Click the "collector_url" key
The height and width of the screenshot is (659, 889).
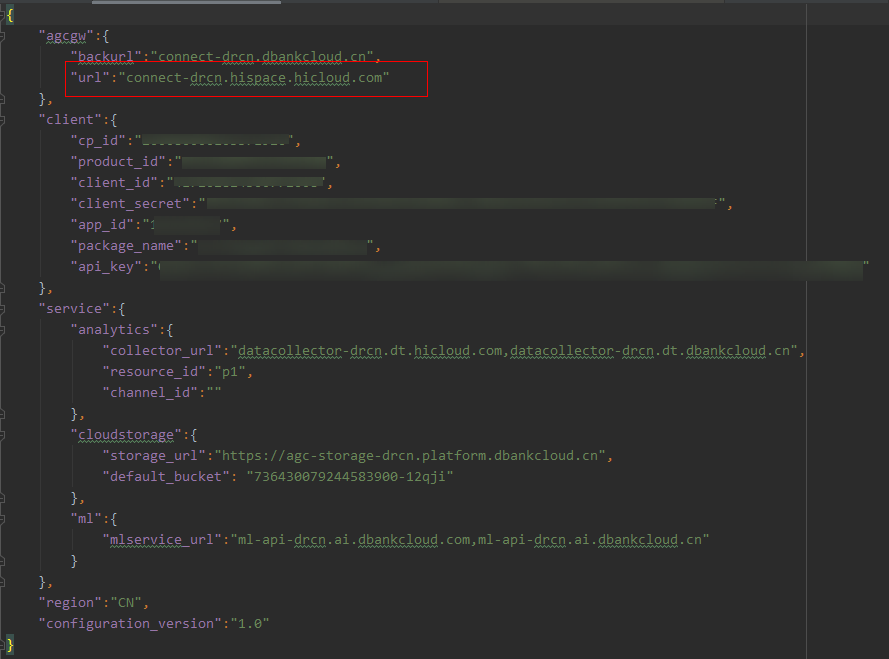coord(162,350)
